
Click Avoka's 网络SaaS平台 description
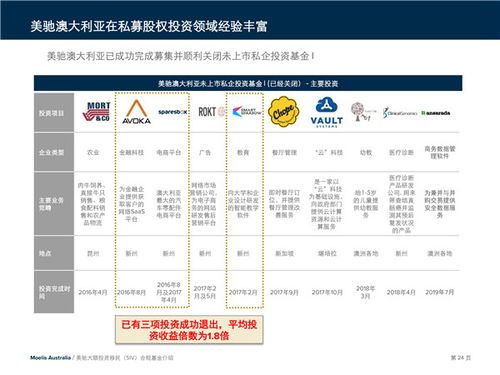(x=132, y=204)
